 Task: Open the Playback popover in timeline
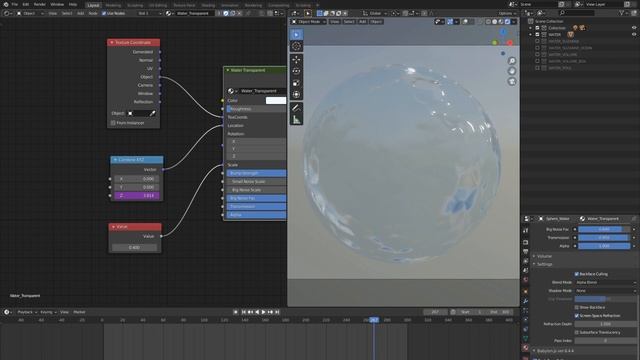tap(27, 312)
